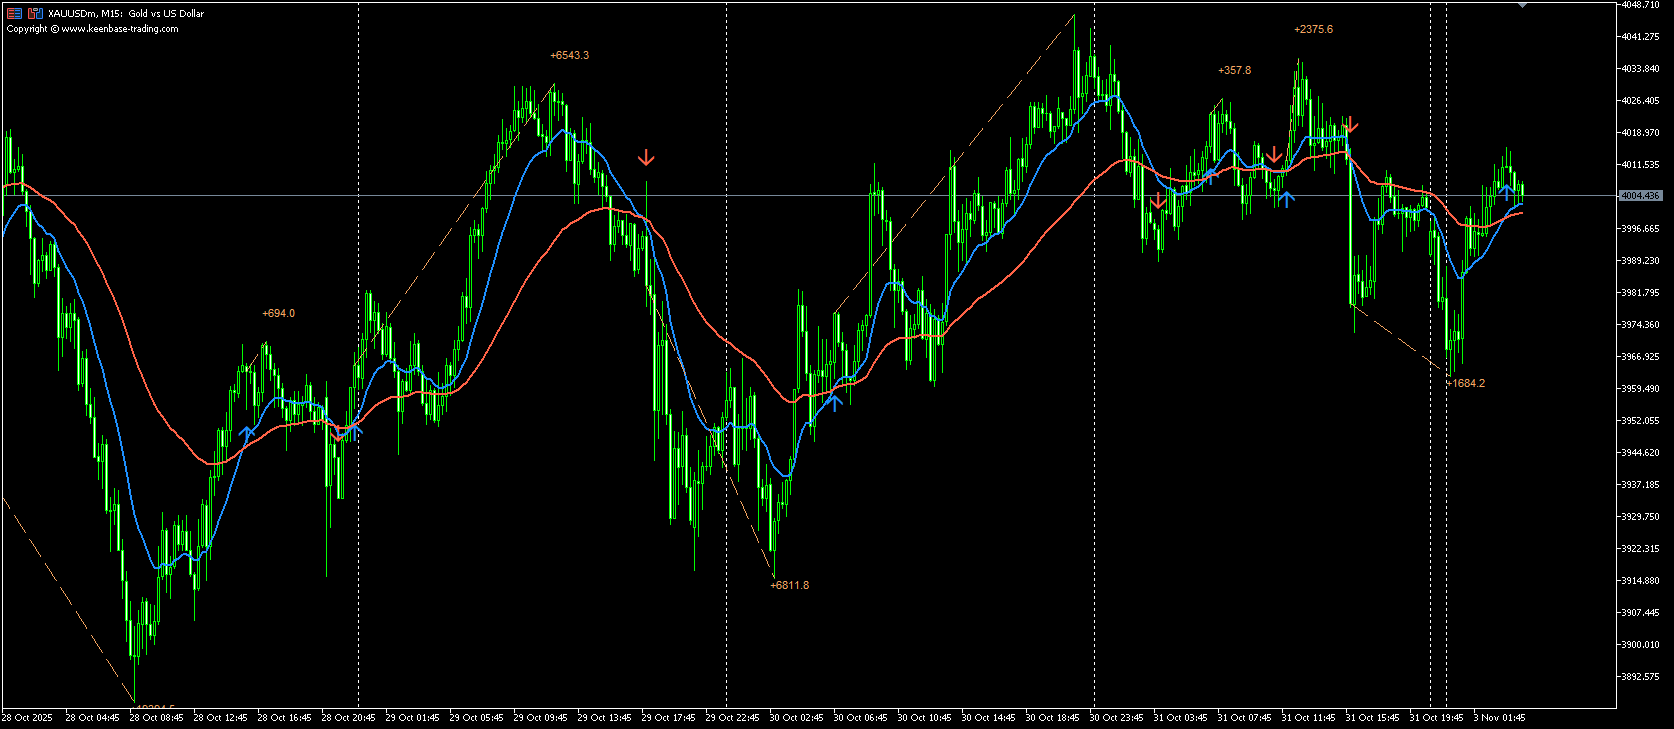
Task: Click the keenbase-trading.com copyright text
Action: point(93,29)
